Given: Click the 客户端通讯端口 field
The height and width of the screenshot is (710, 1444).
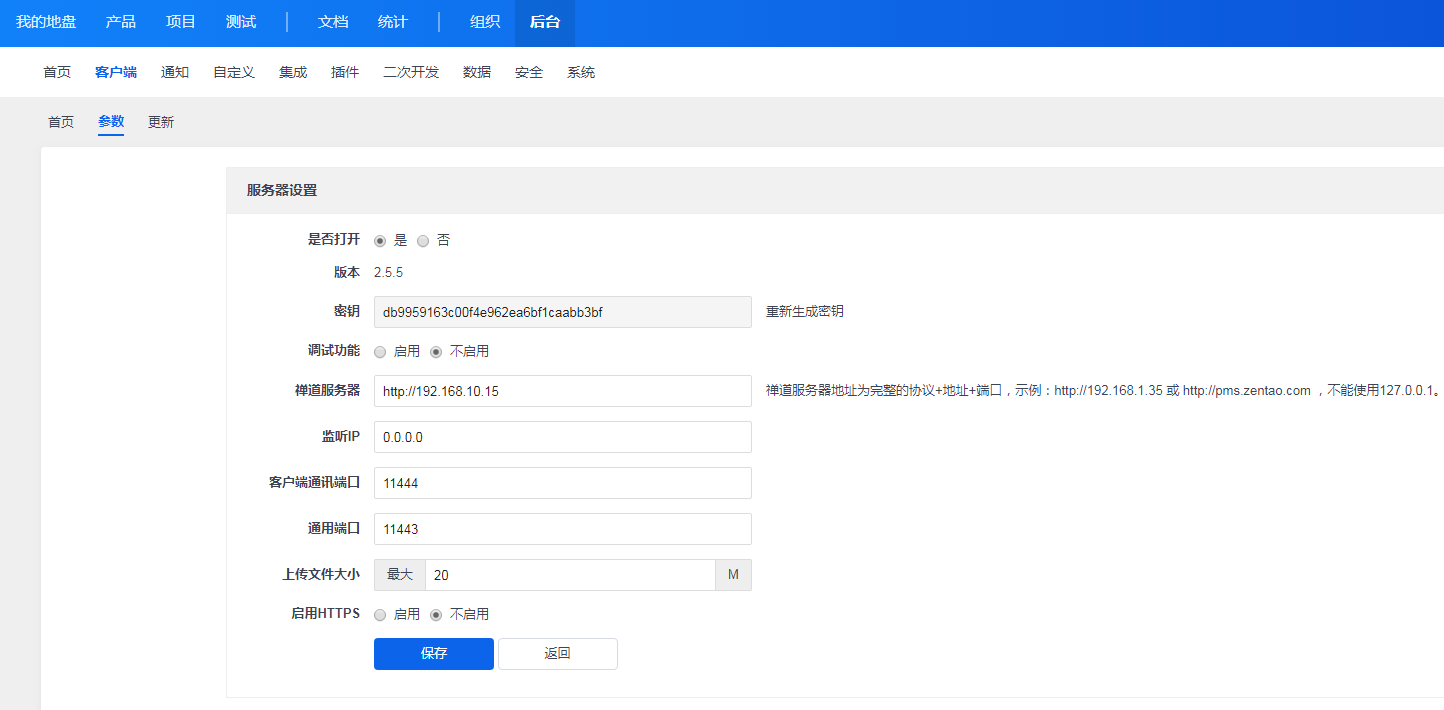Looking at the screenshot, I should point(562,483).
